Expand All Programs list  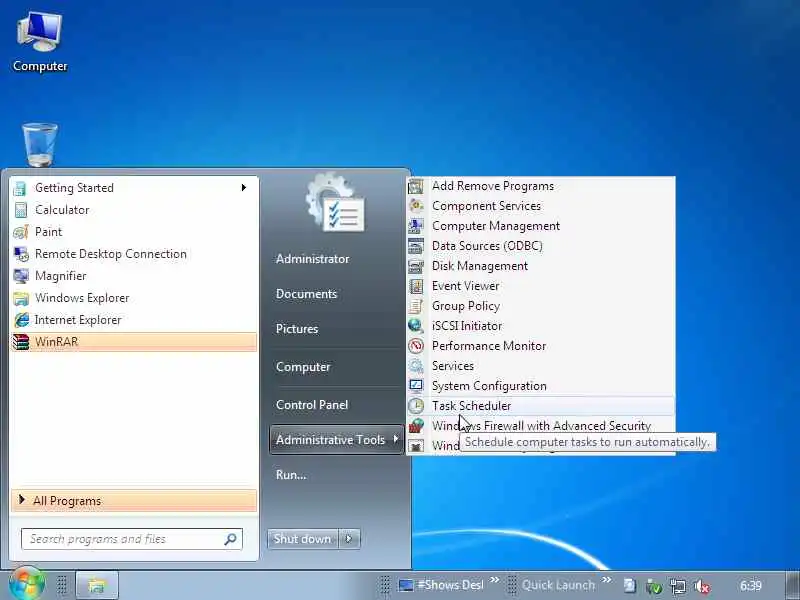click(134, 501)
